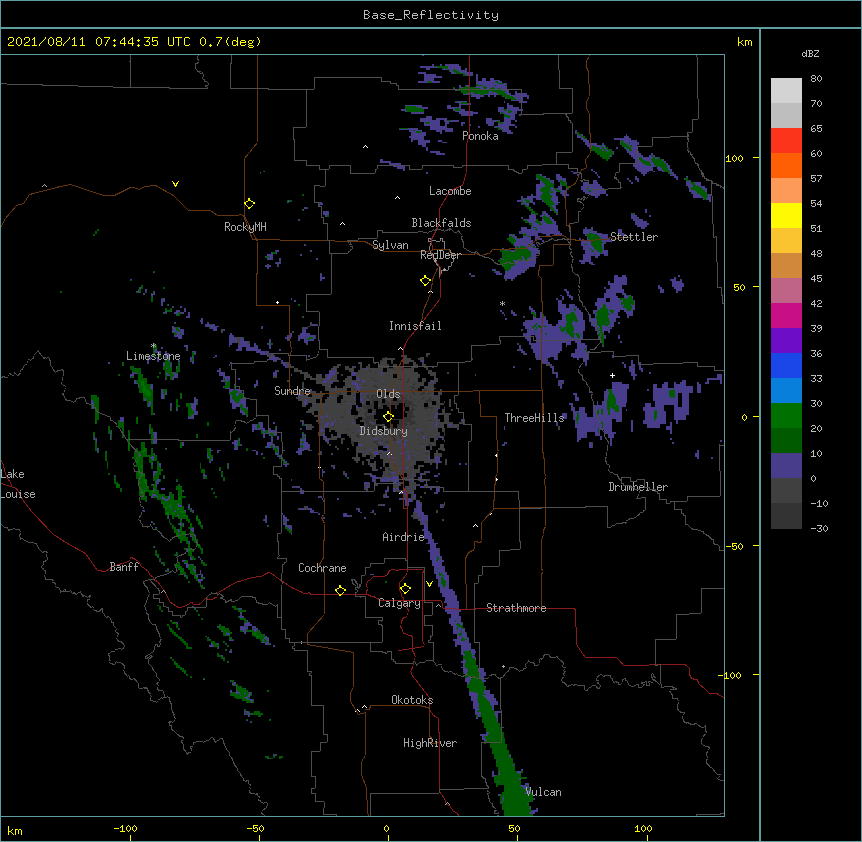The width and height of the screenshot is (862, 842).
Task: Select the purple 36-39 dBZ legend swatch
Action: 786,341
